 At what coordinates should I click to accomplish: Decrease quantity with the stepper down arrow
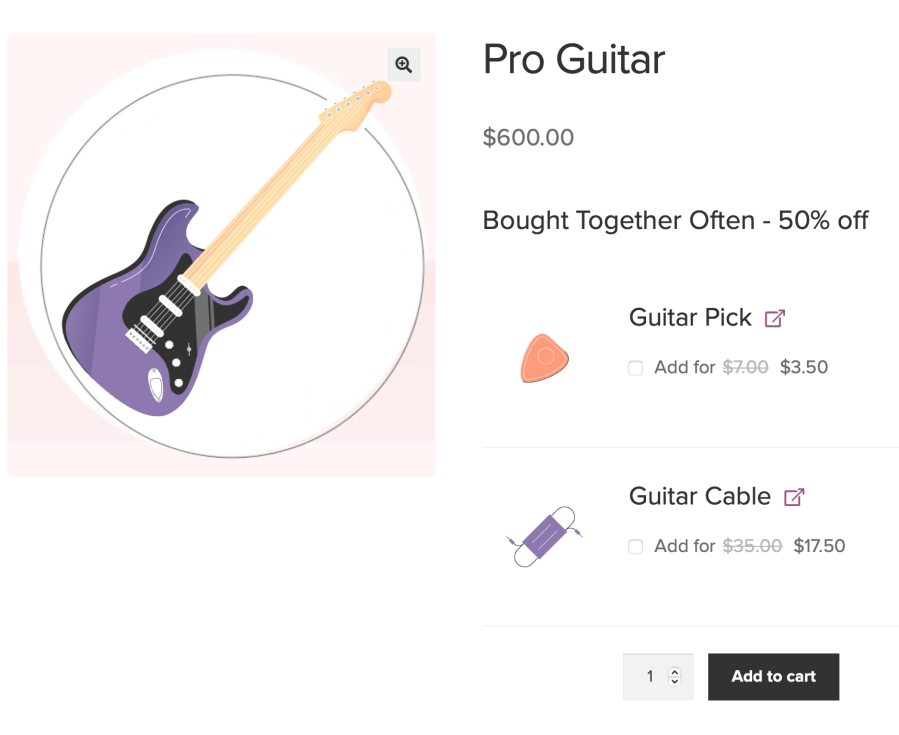click(676, 682)
